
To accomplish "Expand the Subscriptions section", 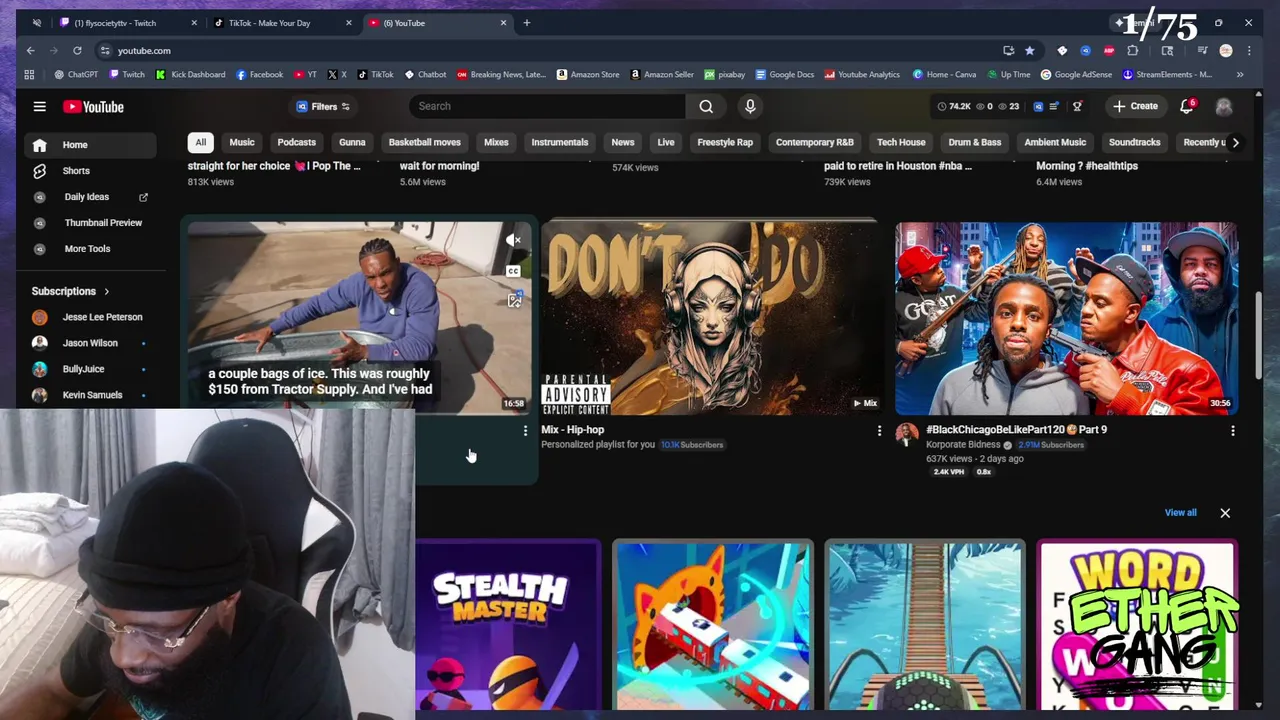I will pyautogui.click(x=71, y=291).
